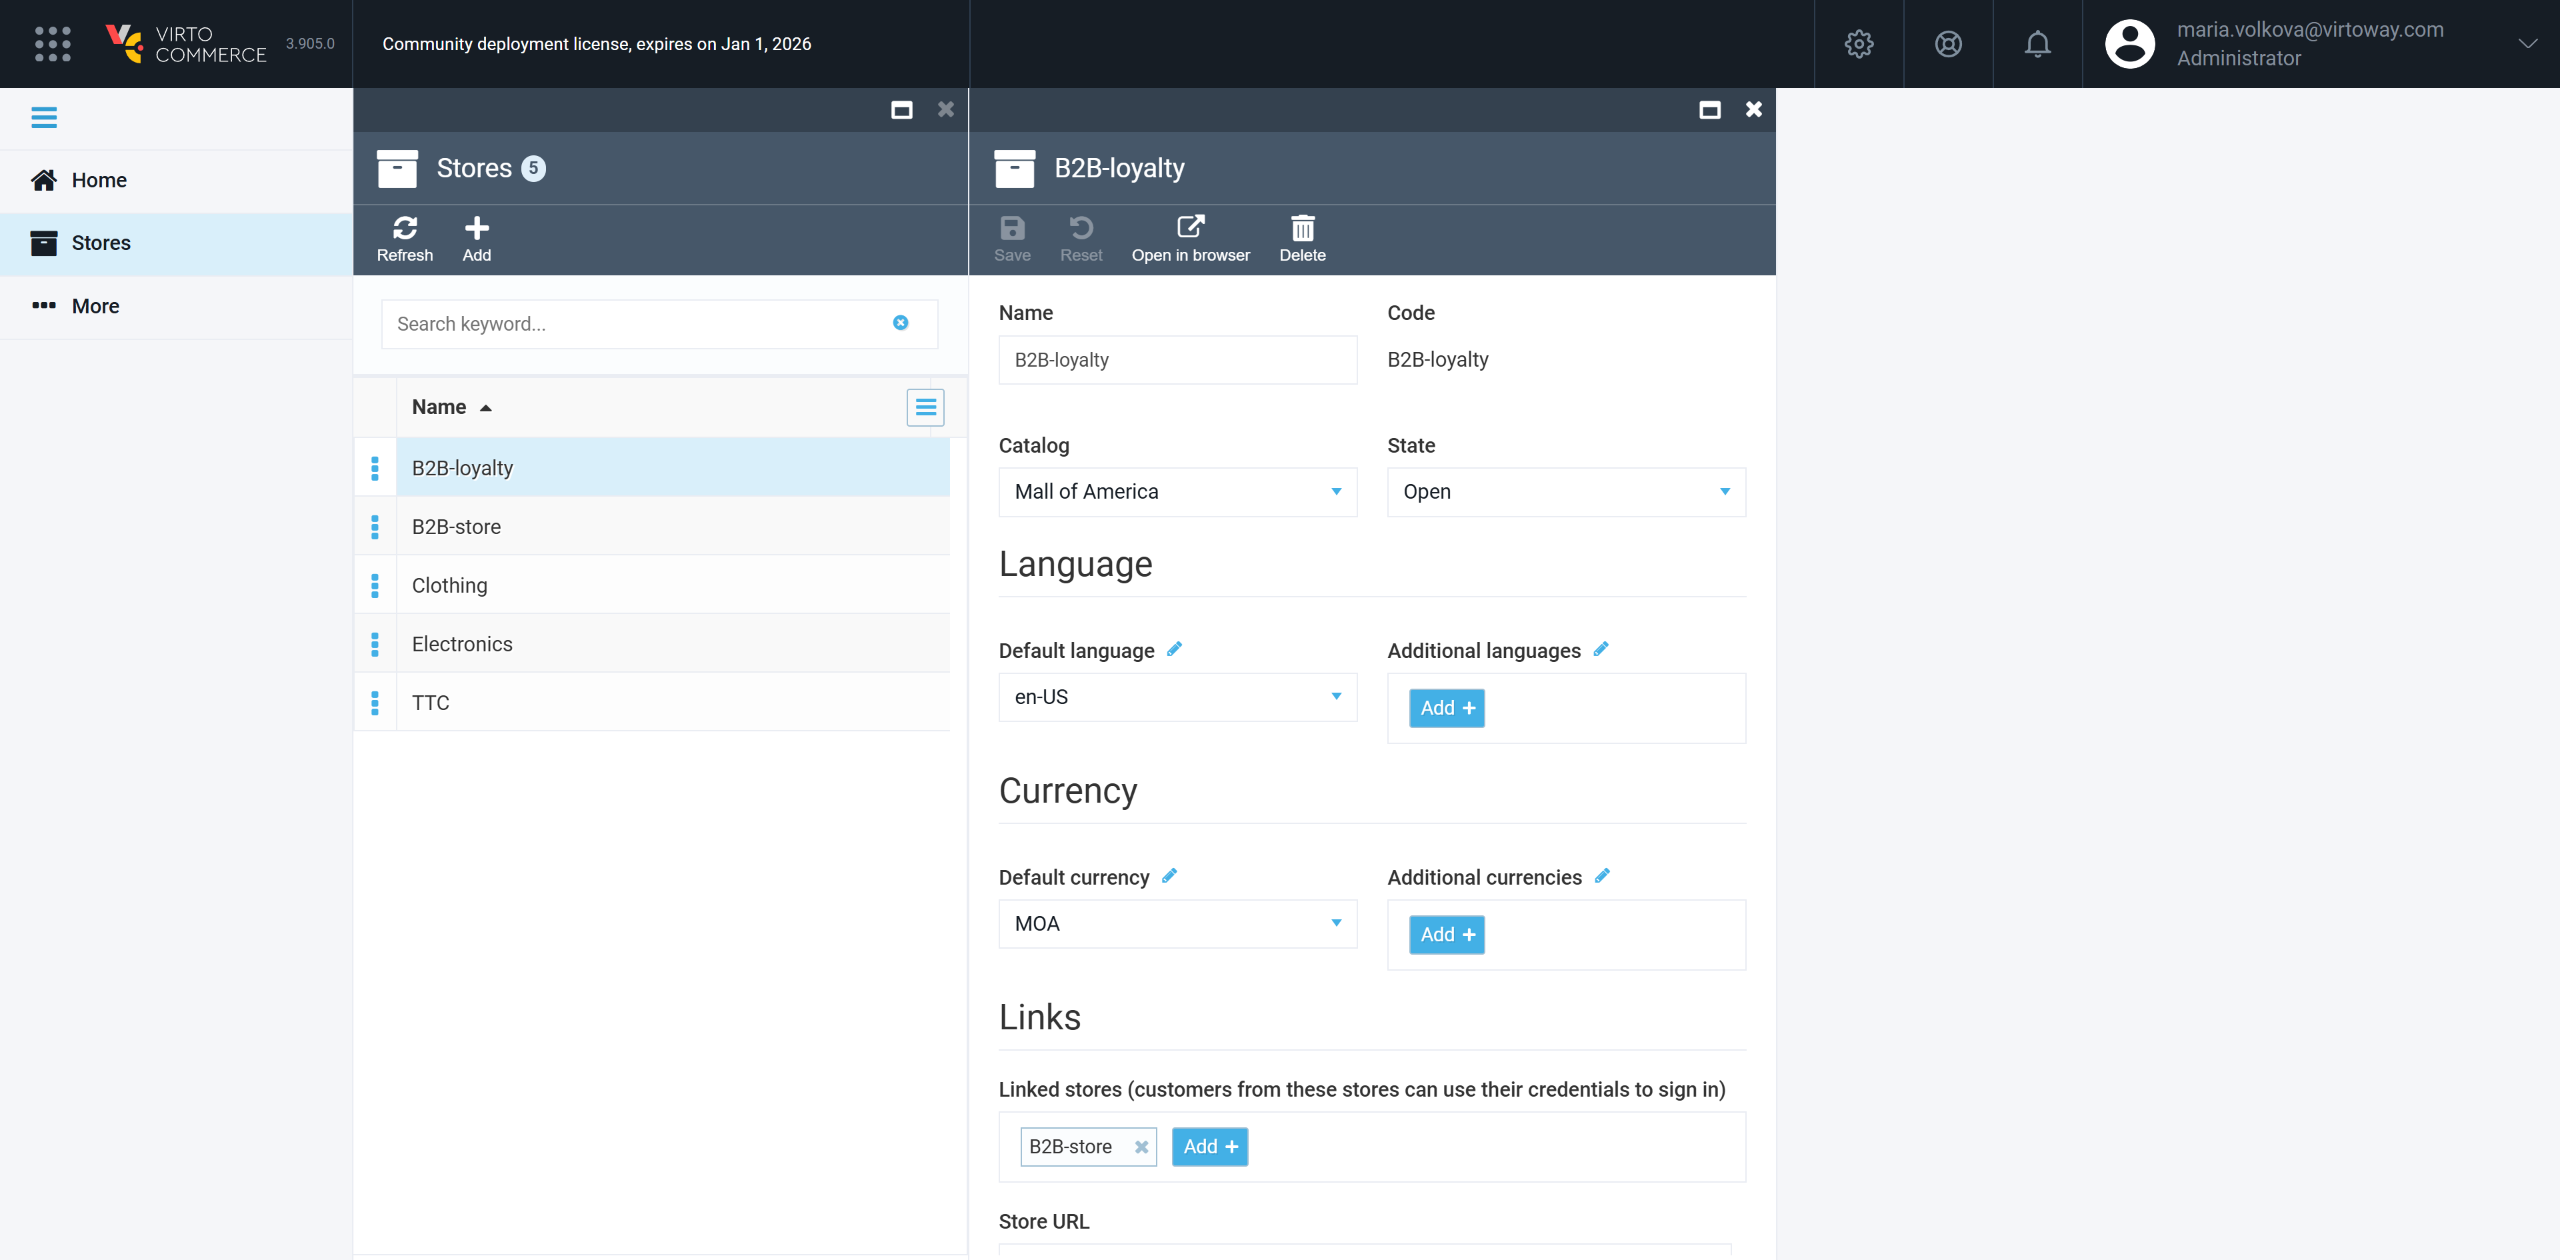Remove B2B-store from linked stores
Image resolution: width=2560 pixels, height=1260 pixels.
[1141, 1147]
